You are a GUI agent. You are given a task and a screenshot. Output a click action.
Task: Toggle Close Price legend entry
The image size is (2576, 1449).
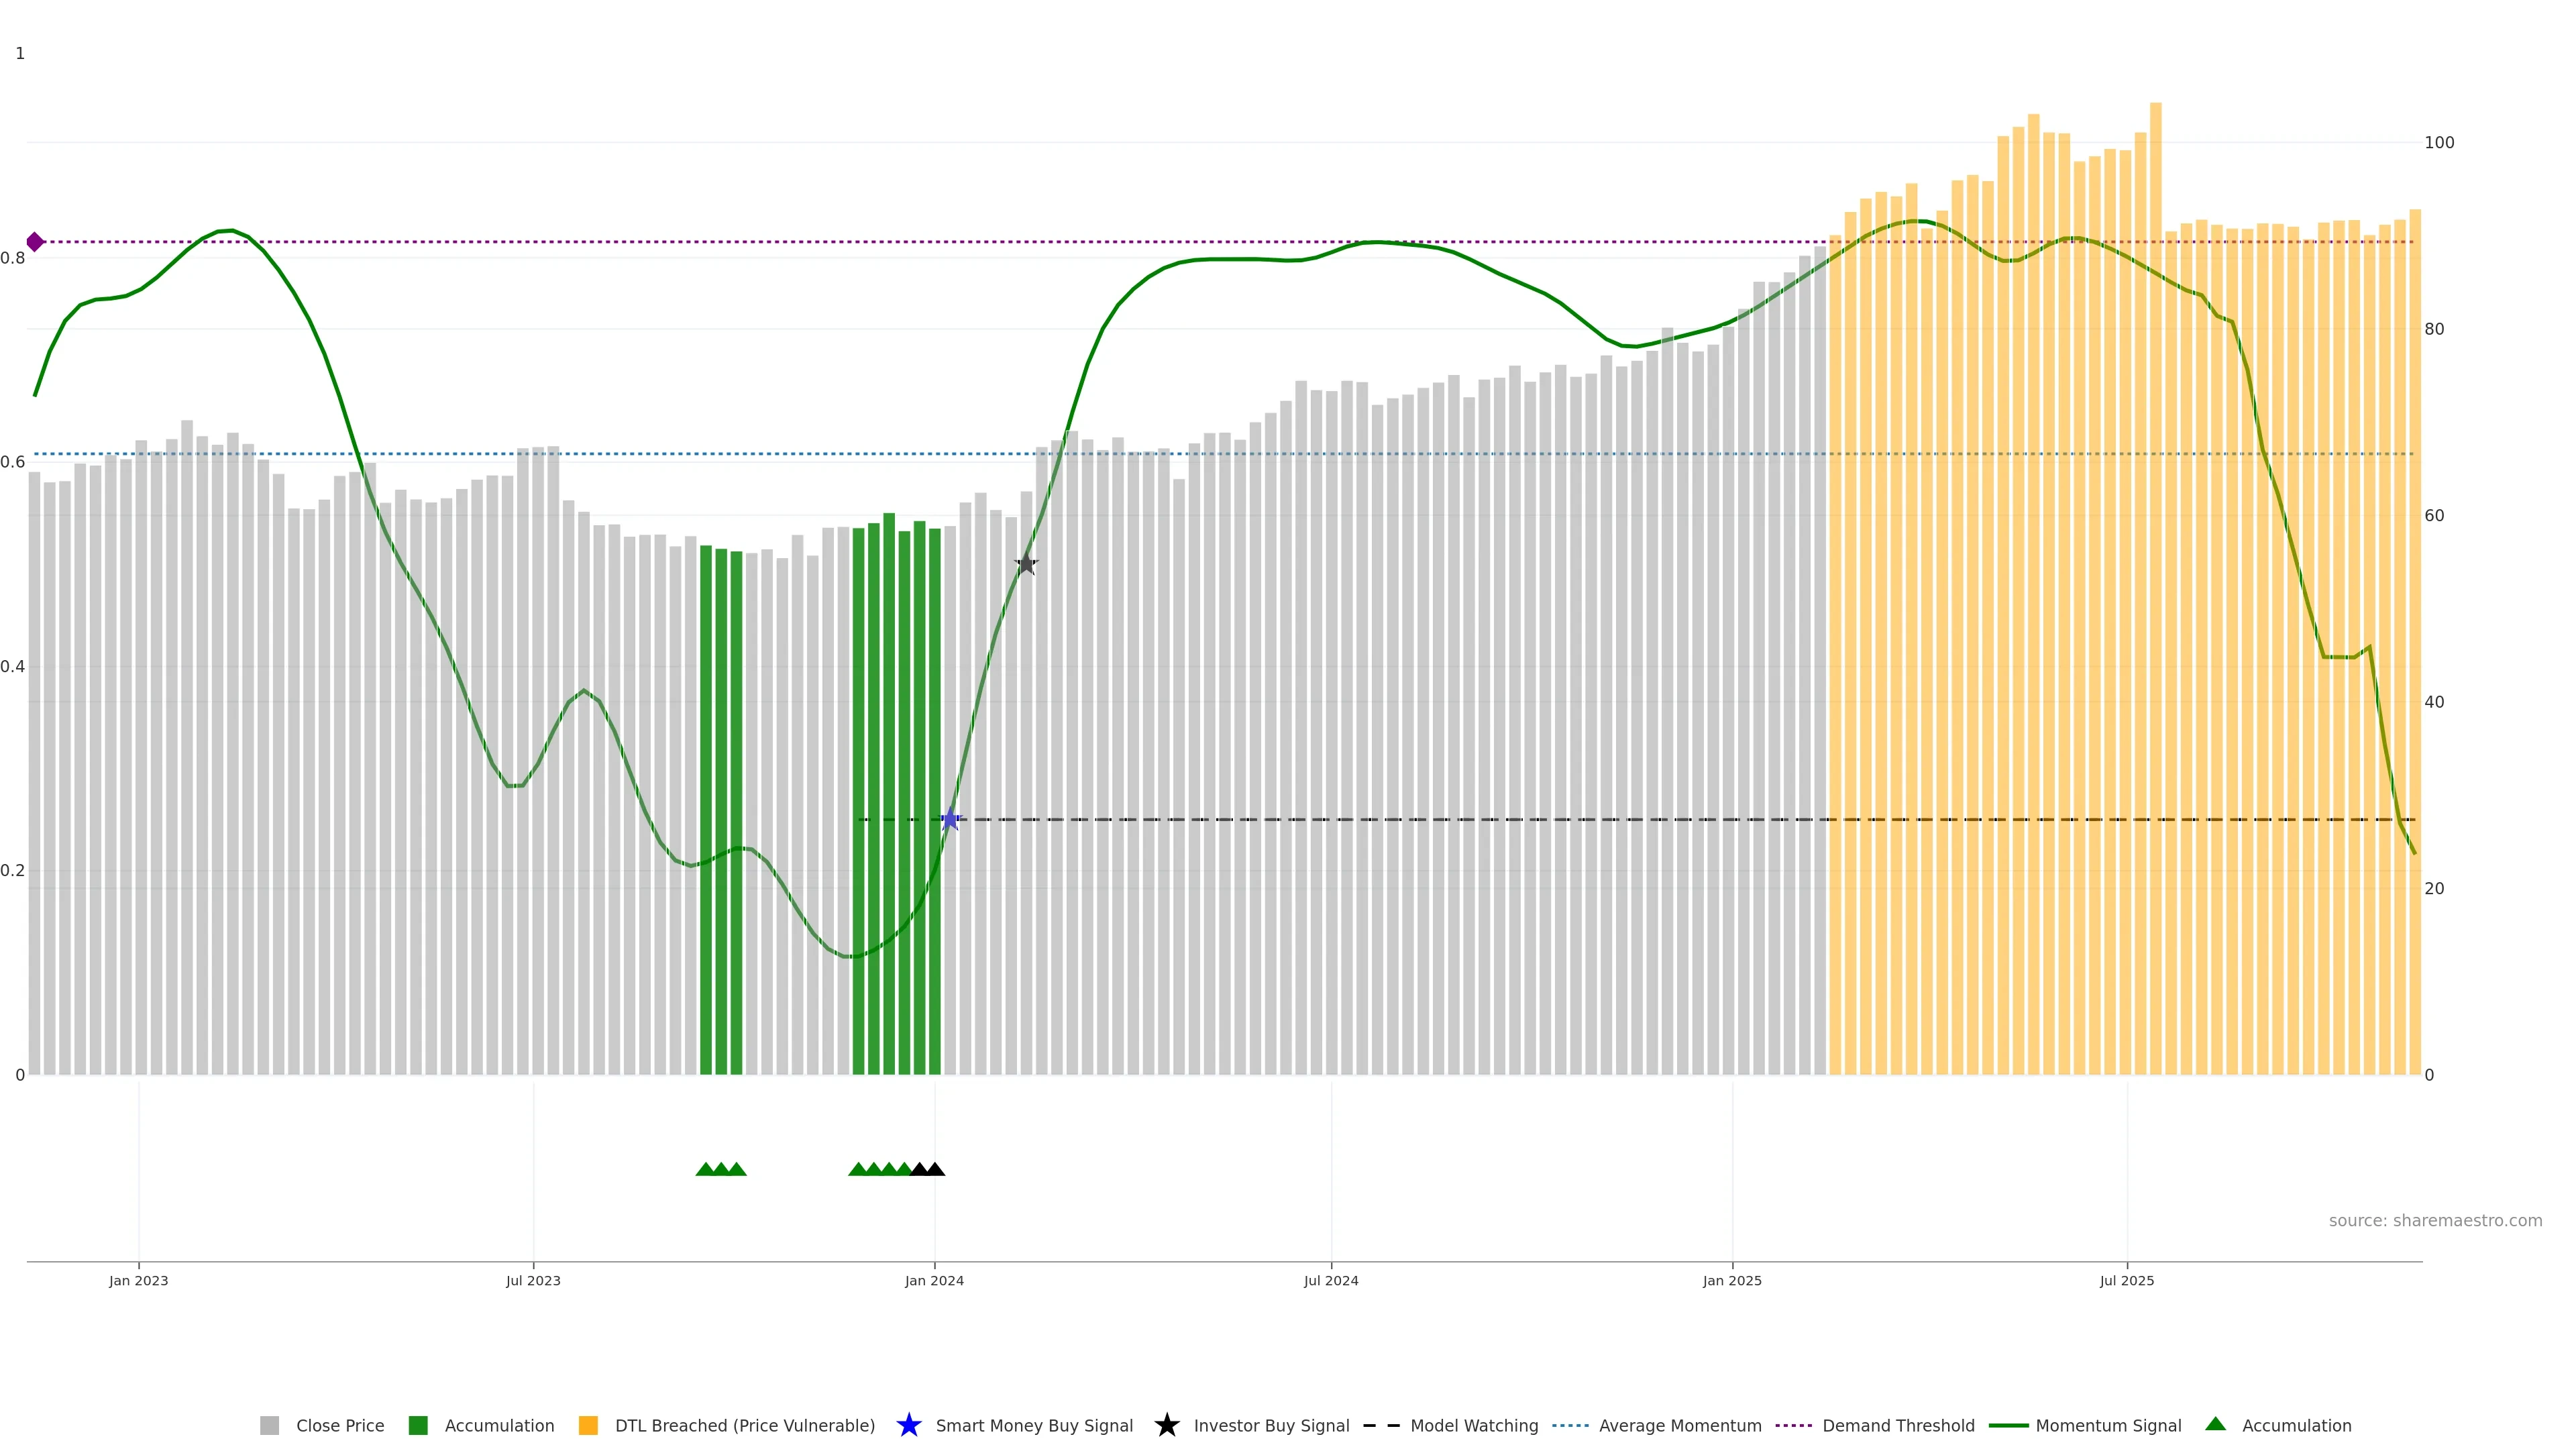point(339,1425)
